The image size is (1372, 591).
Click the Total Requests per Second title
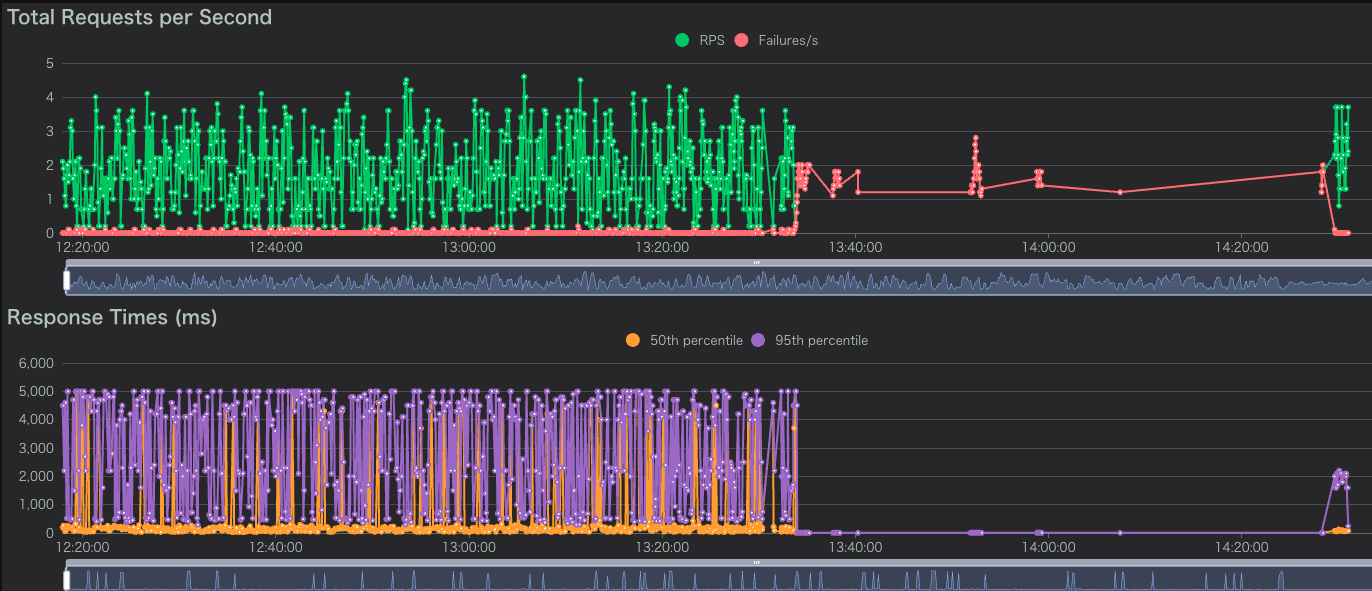139,17
